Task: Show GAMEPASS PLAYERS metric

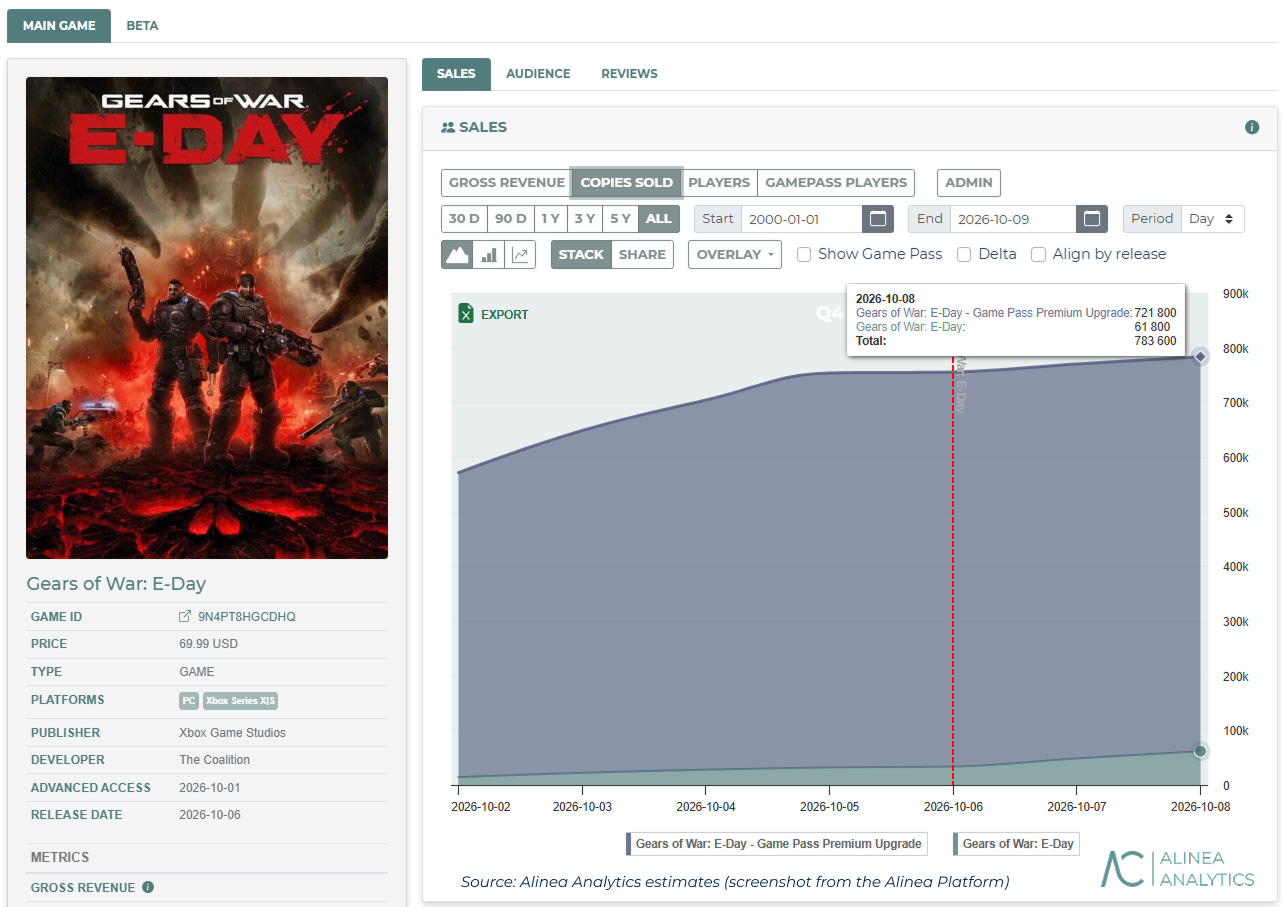Action: [x=836, y=183]
